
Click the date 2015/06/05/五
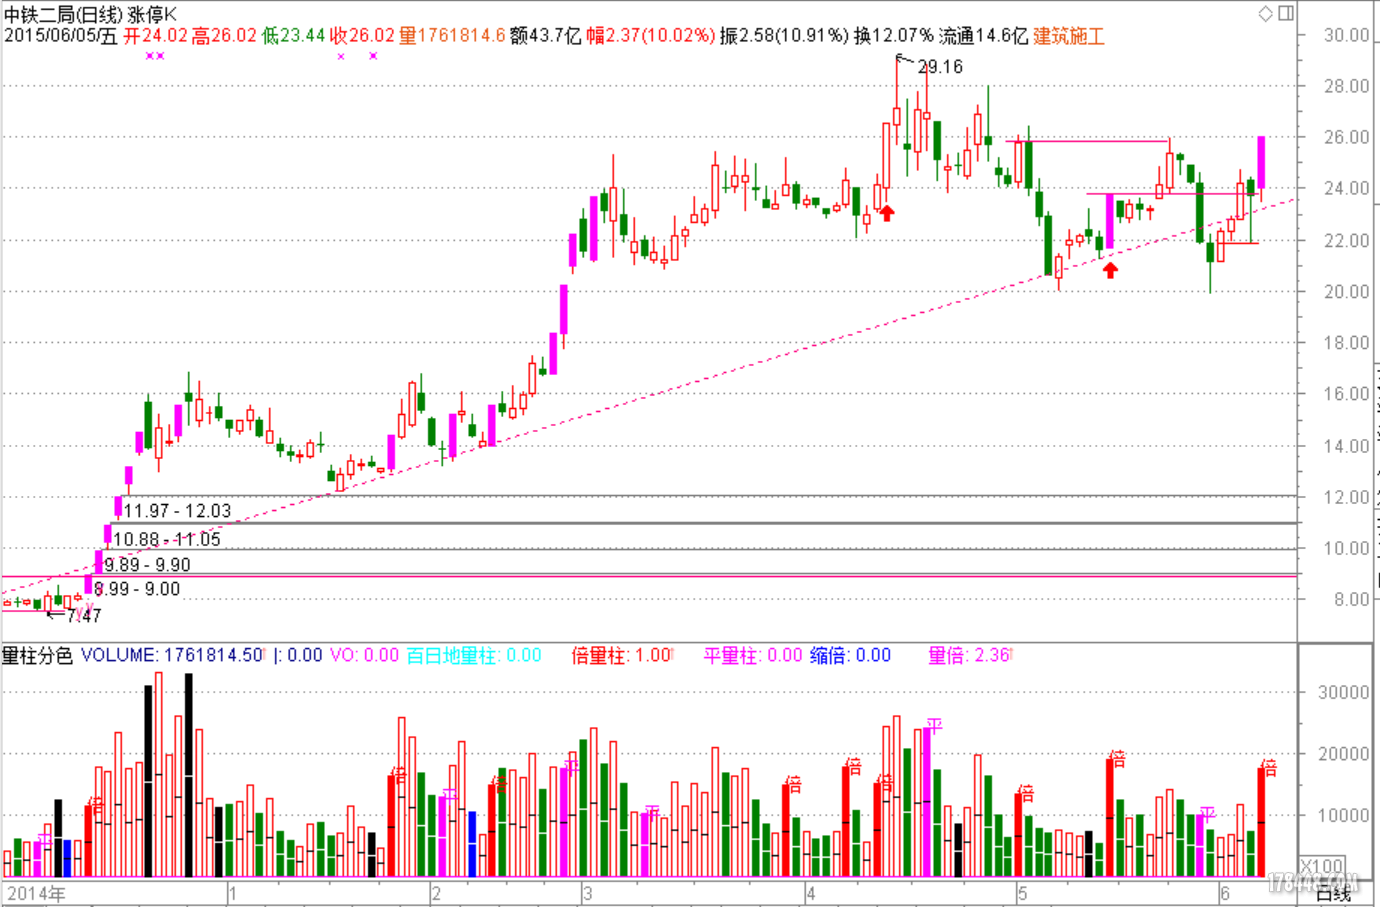[x=60, y=36]
